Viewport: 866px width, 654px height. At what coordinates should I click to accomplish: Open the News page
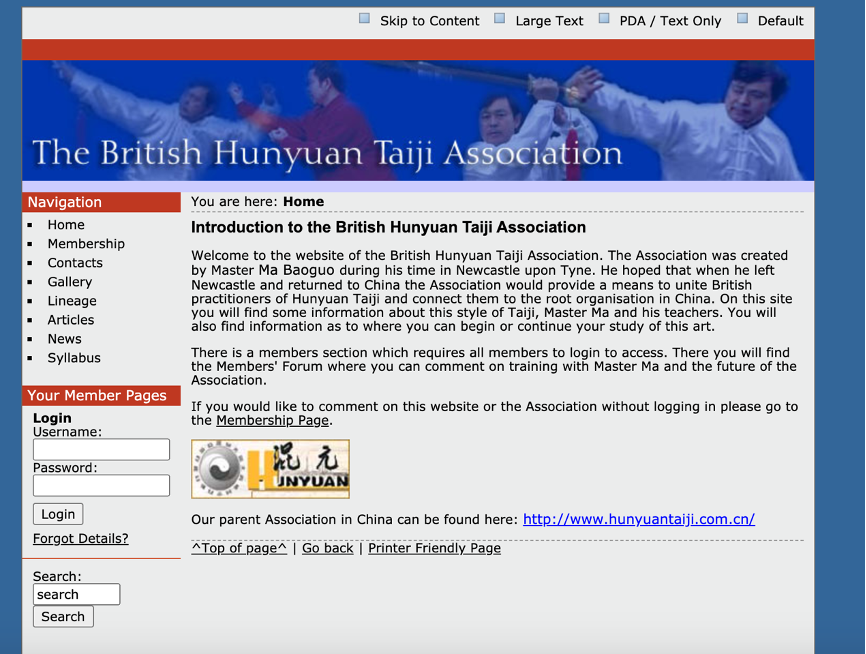click(x=65, y=339)
